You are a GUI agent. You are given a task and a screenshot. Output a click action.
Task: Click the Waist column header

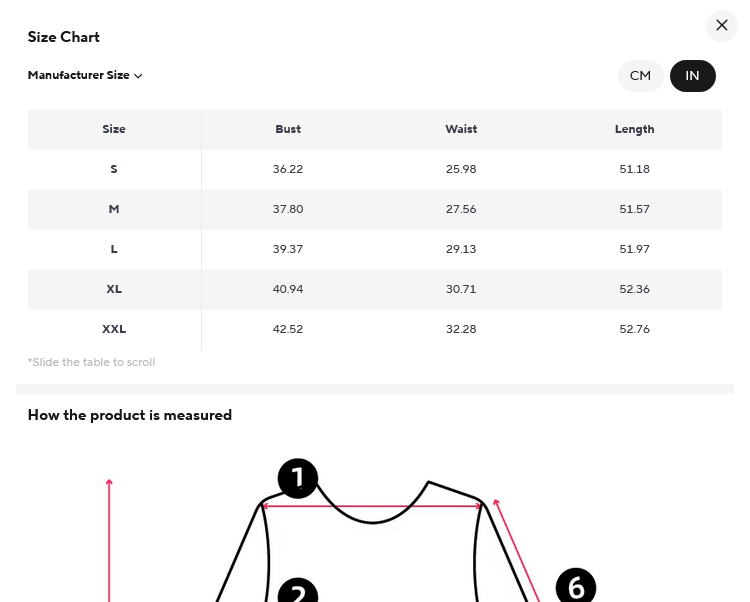(461, 129)
